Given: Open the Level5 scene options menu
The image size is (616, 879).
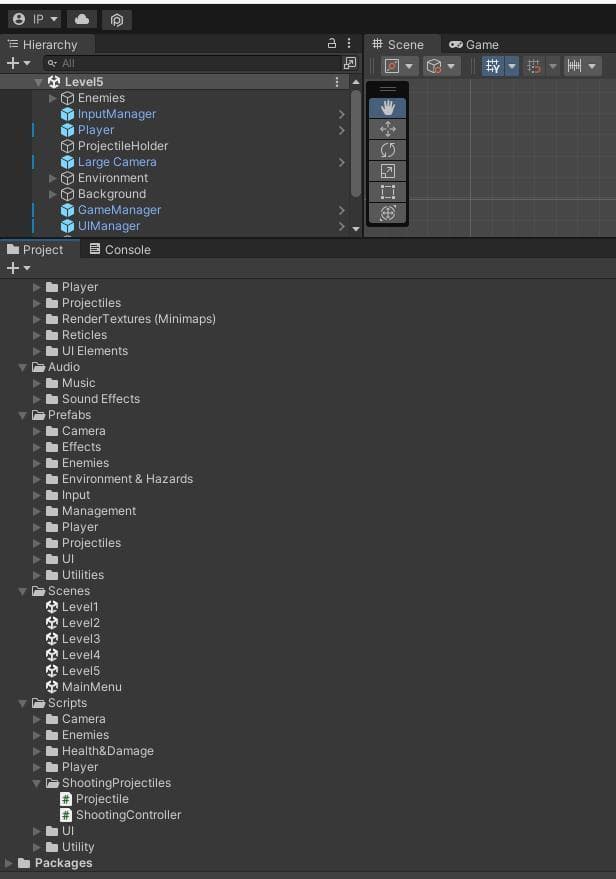Looking at the screenshot, I should 337,82.
